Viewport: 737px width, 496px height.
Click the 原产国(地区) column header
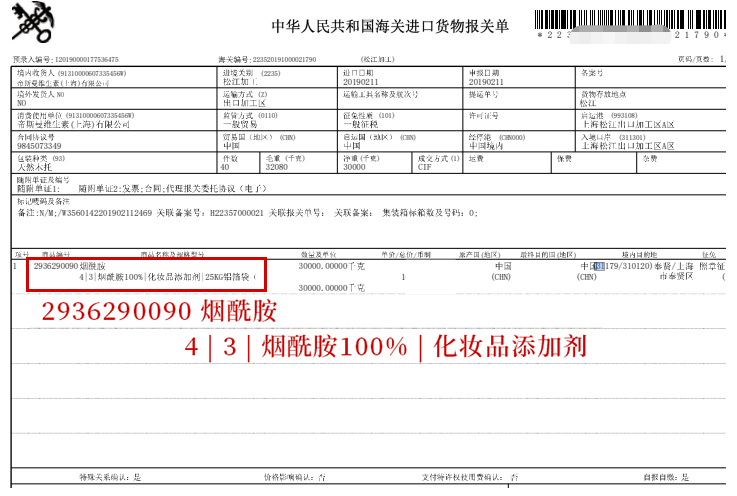(480, 255)
